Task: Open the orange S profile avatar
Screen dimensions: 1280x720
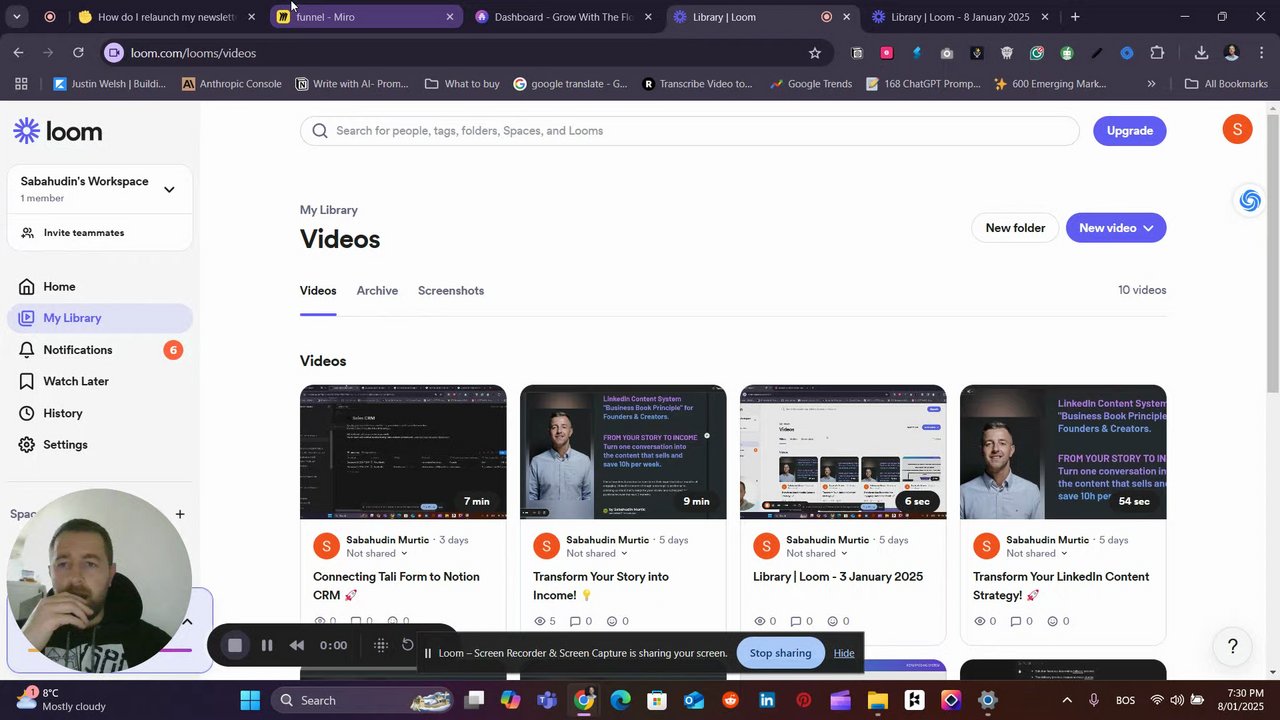Action: coord(1237,129)
